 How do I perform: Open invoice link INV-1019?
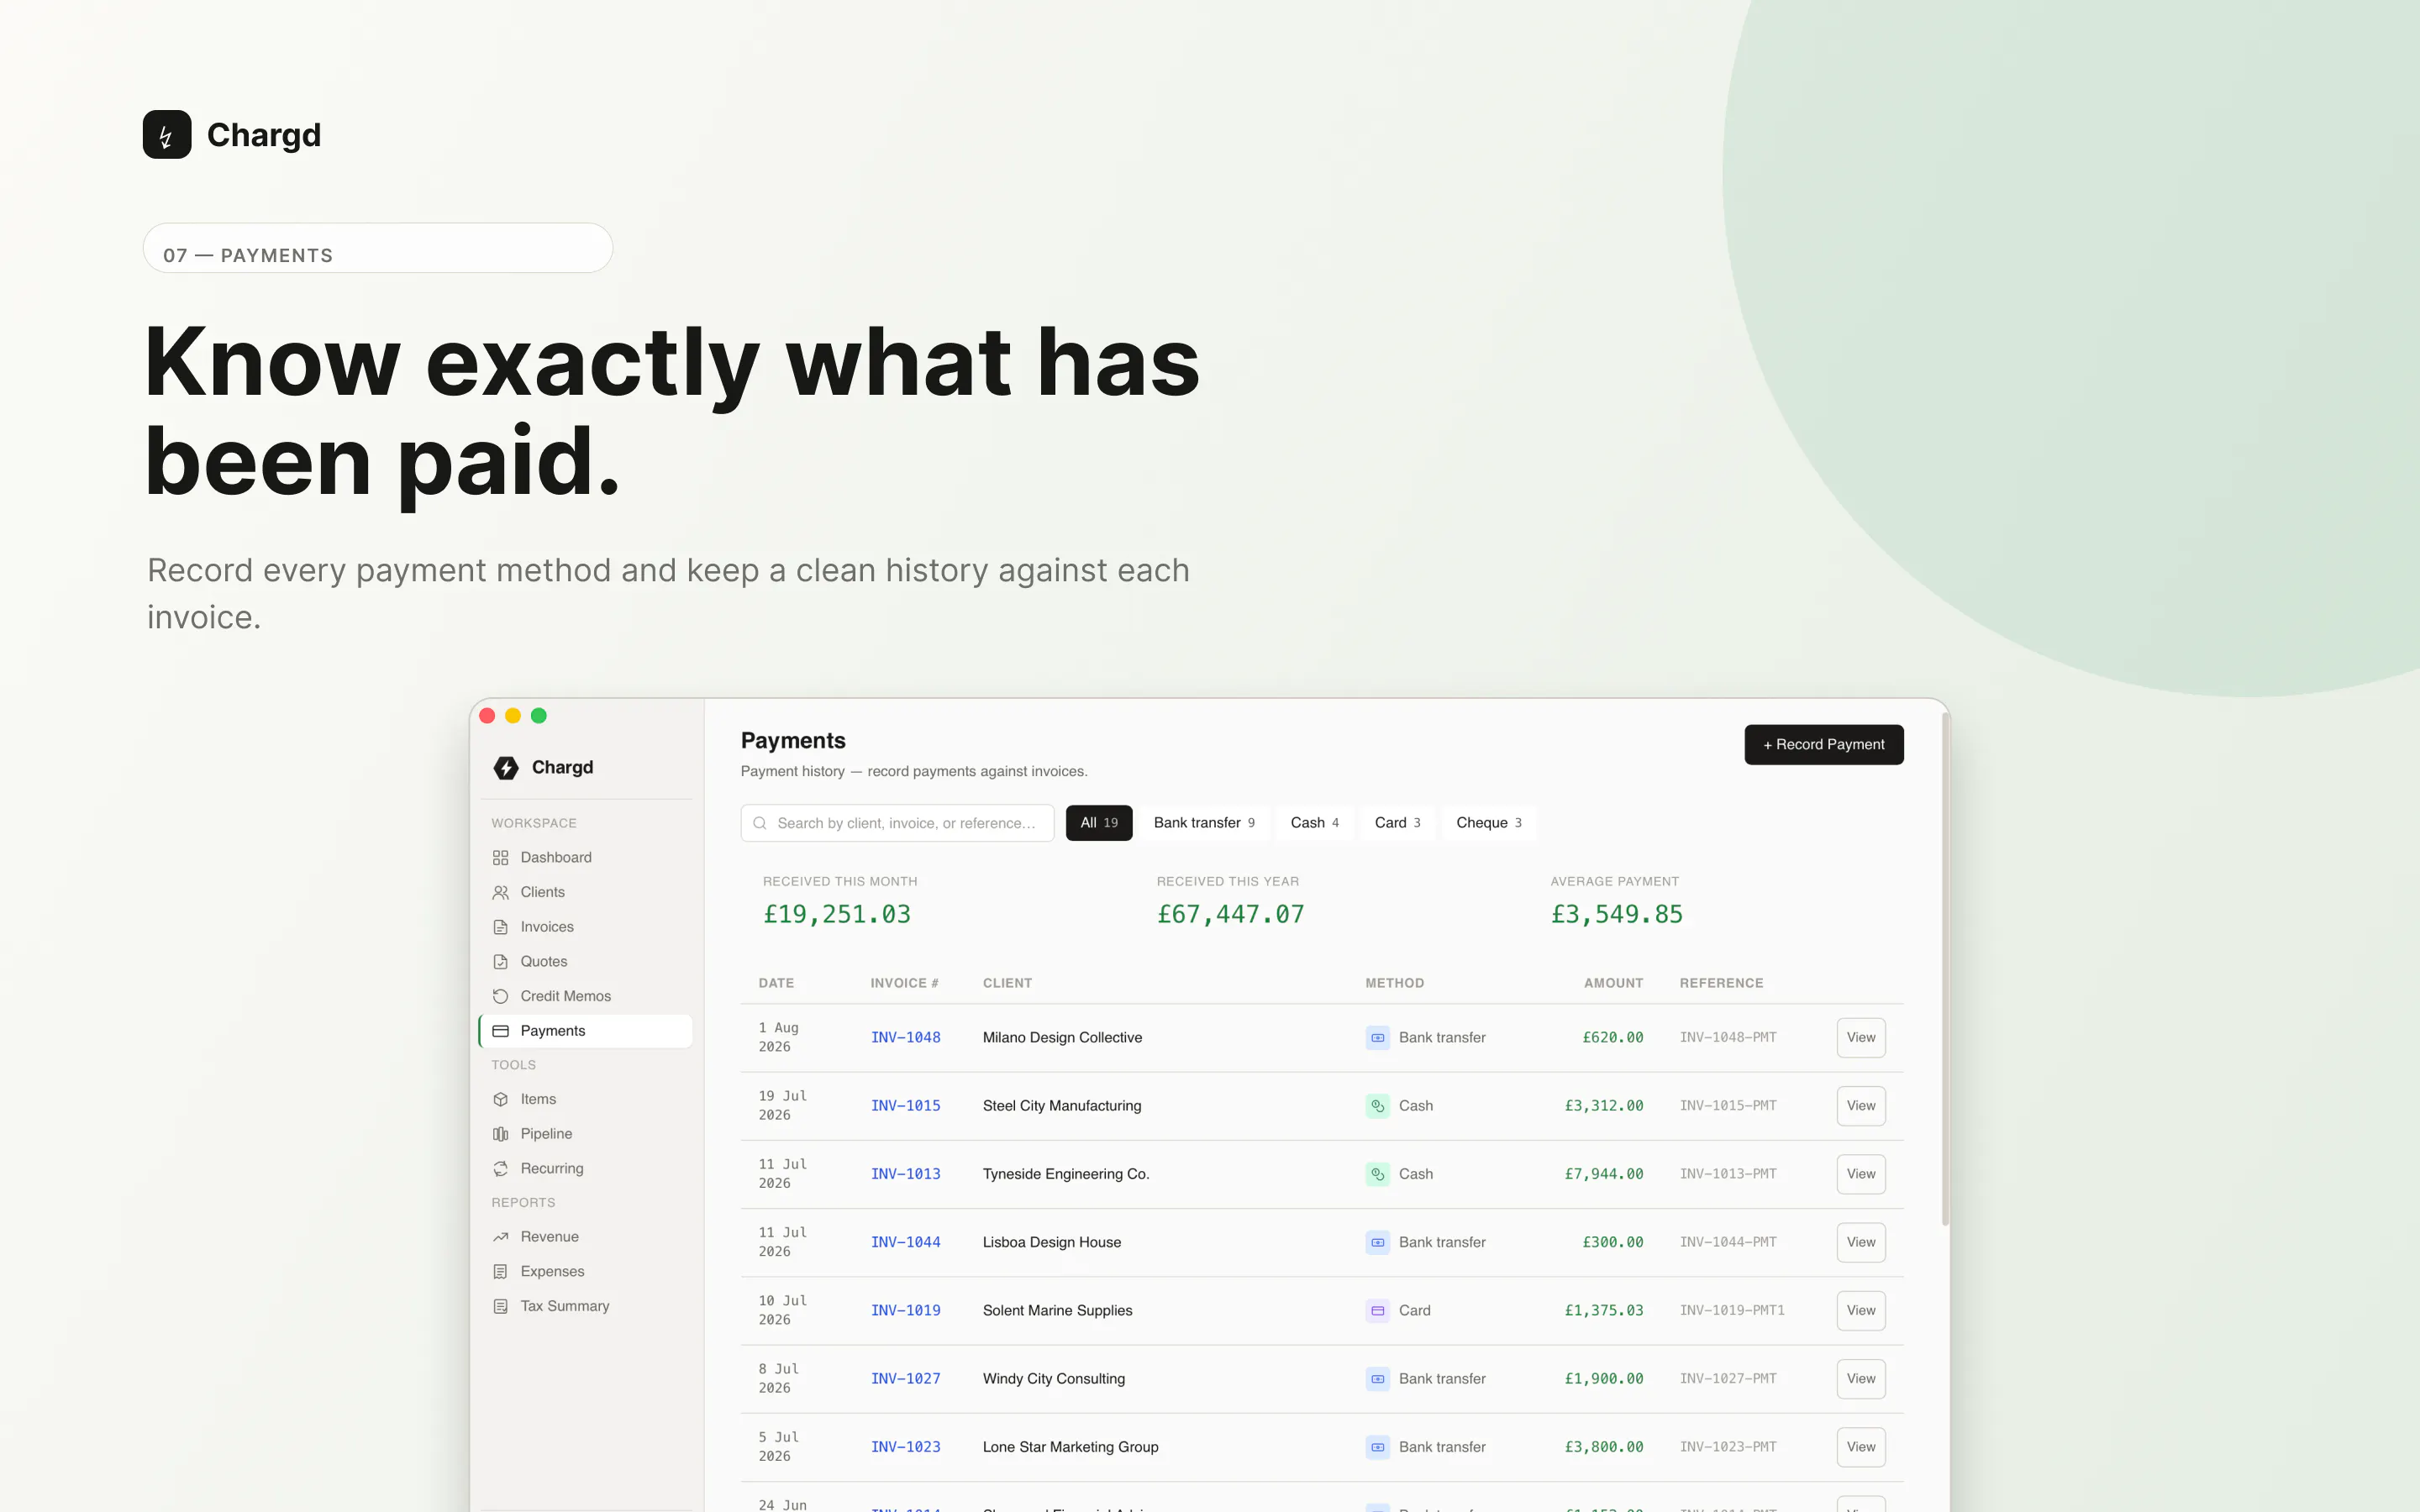click(x=906, y=1311)
